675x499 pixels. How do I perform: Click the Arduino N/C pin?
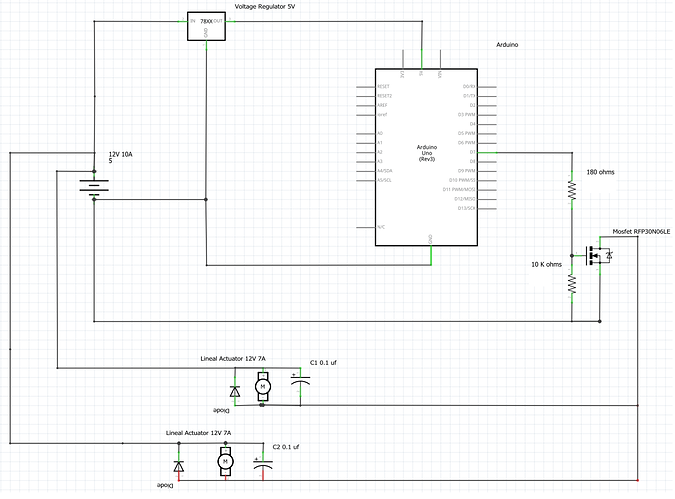click(x=366, y=227)
